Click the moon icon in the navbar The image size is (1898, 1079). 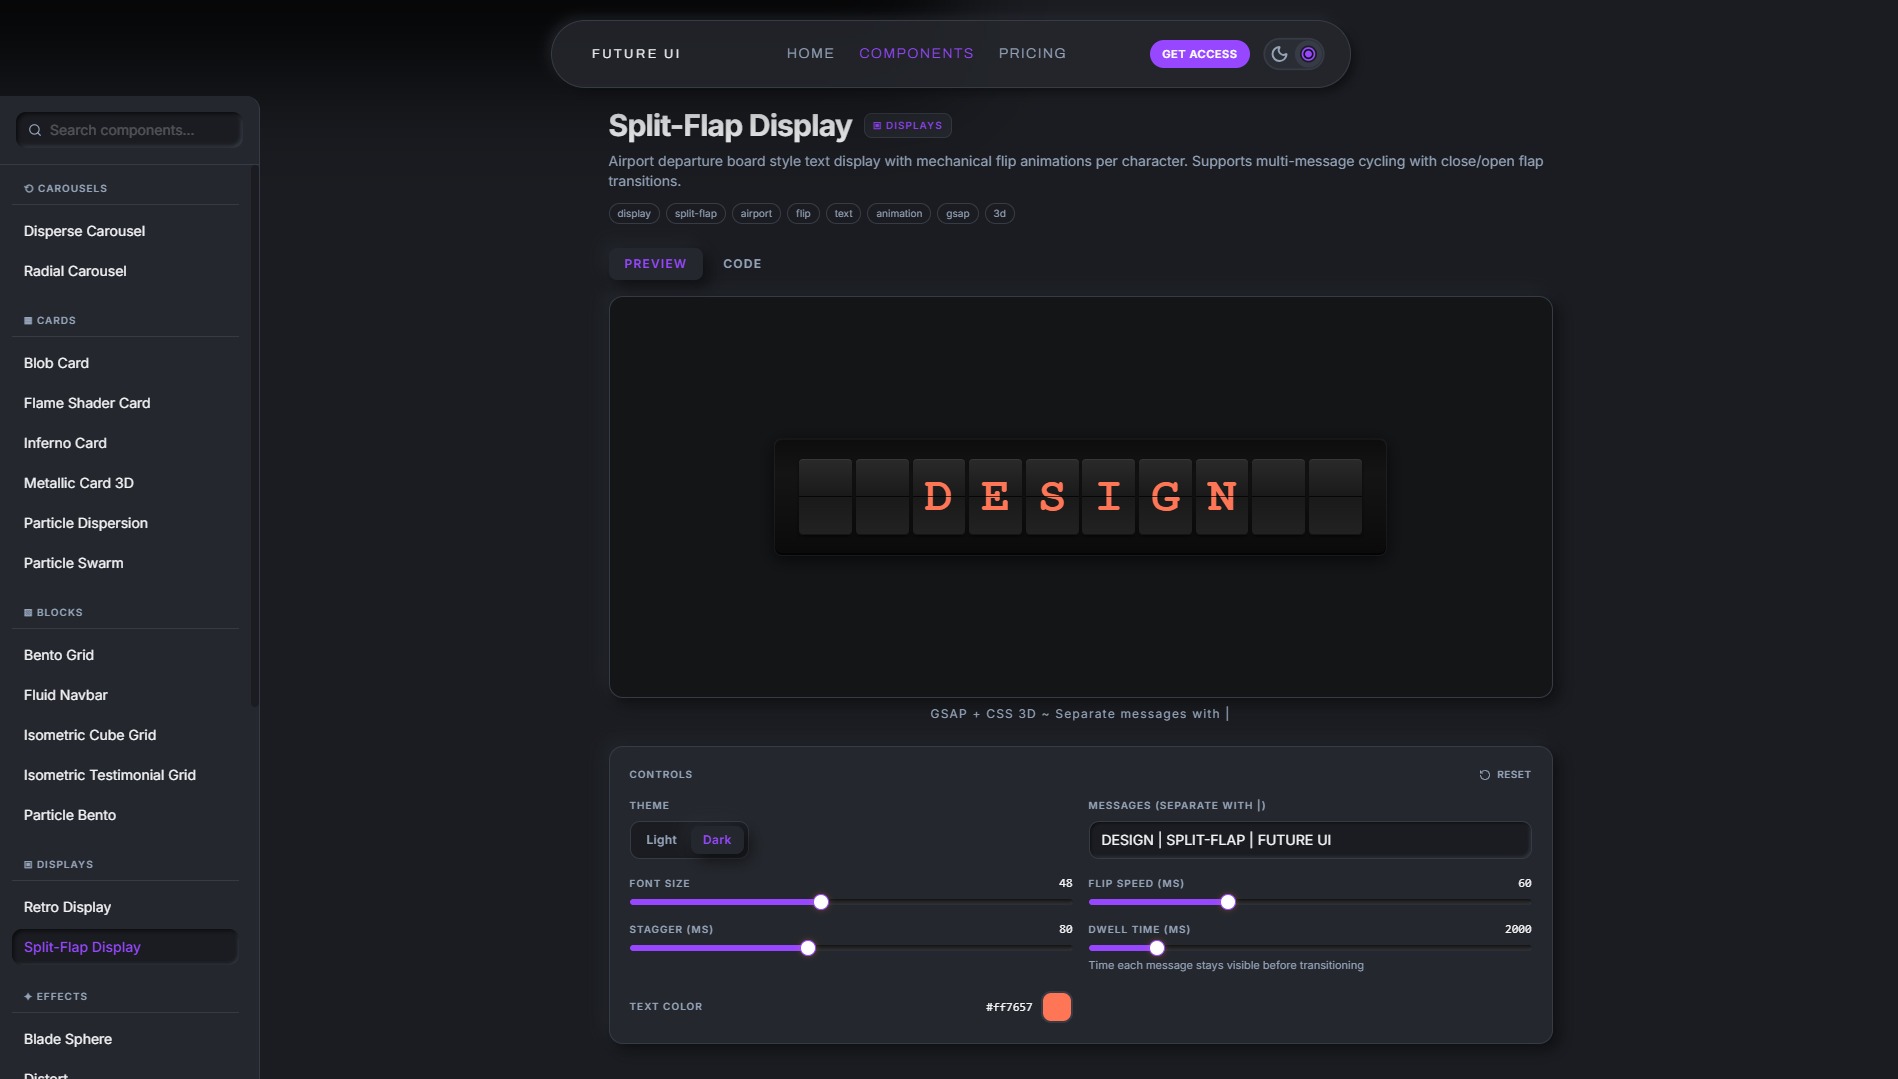[1281, 53]
